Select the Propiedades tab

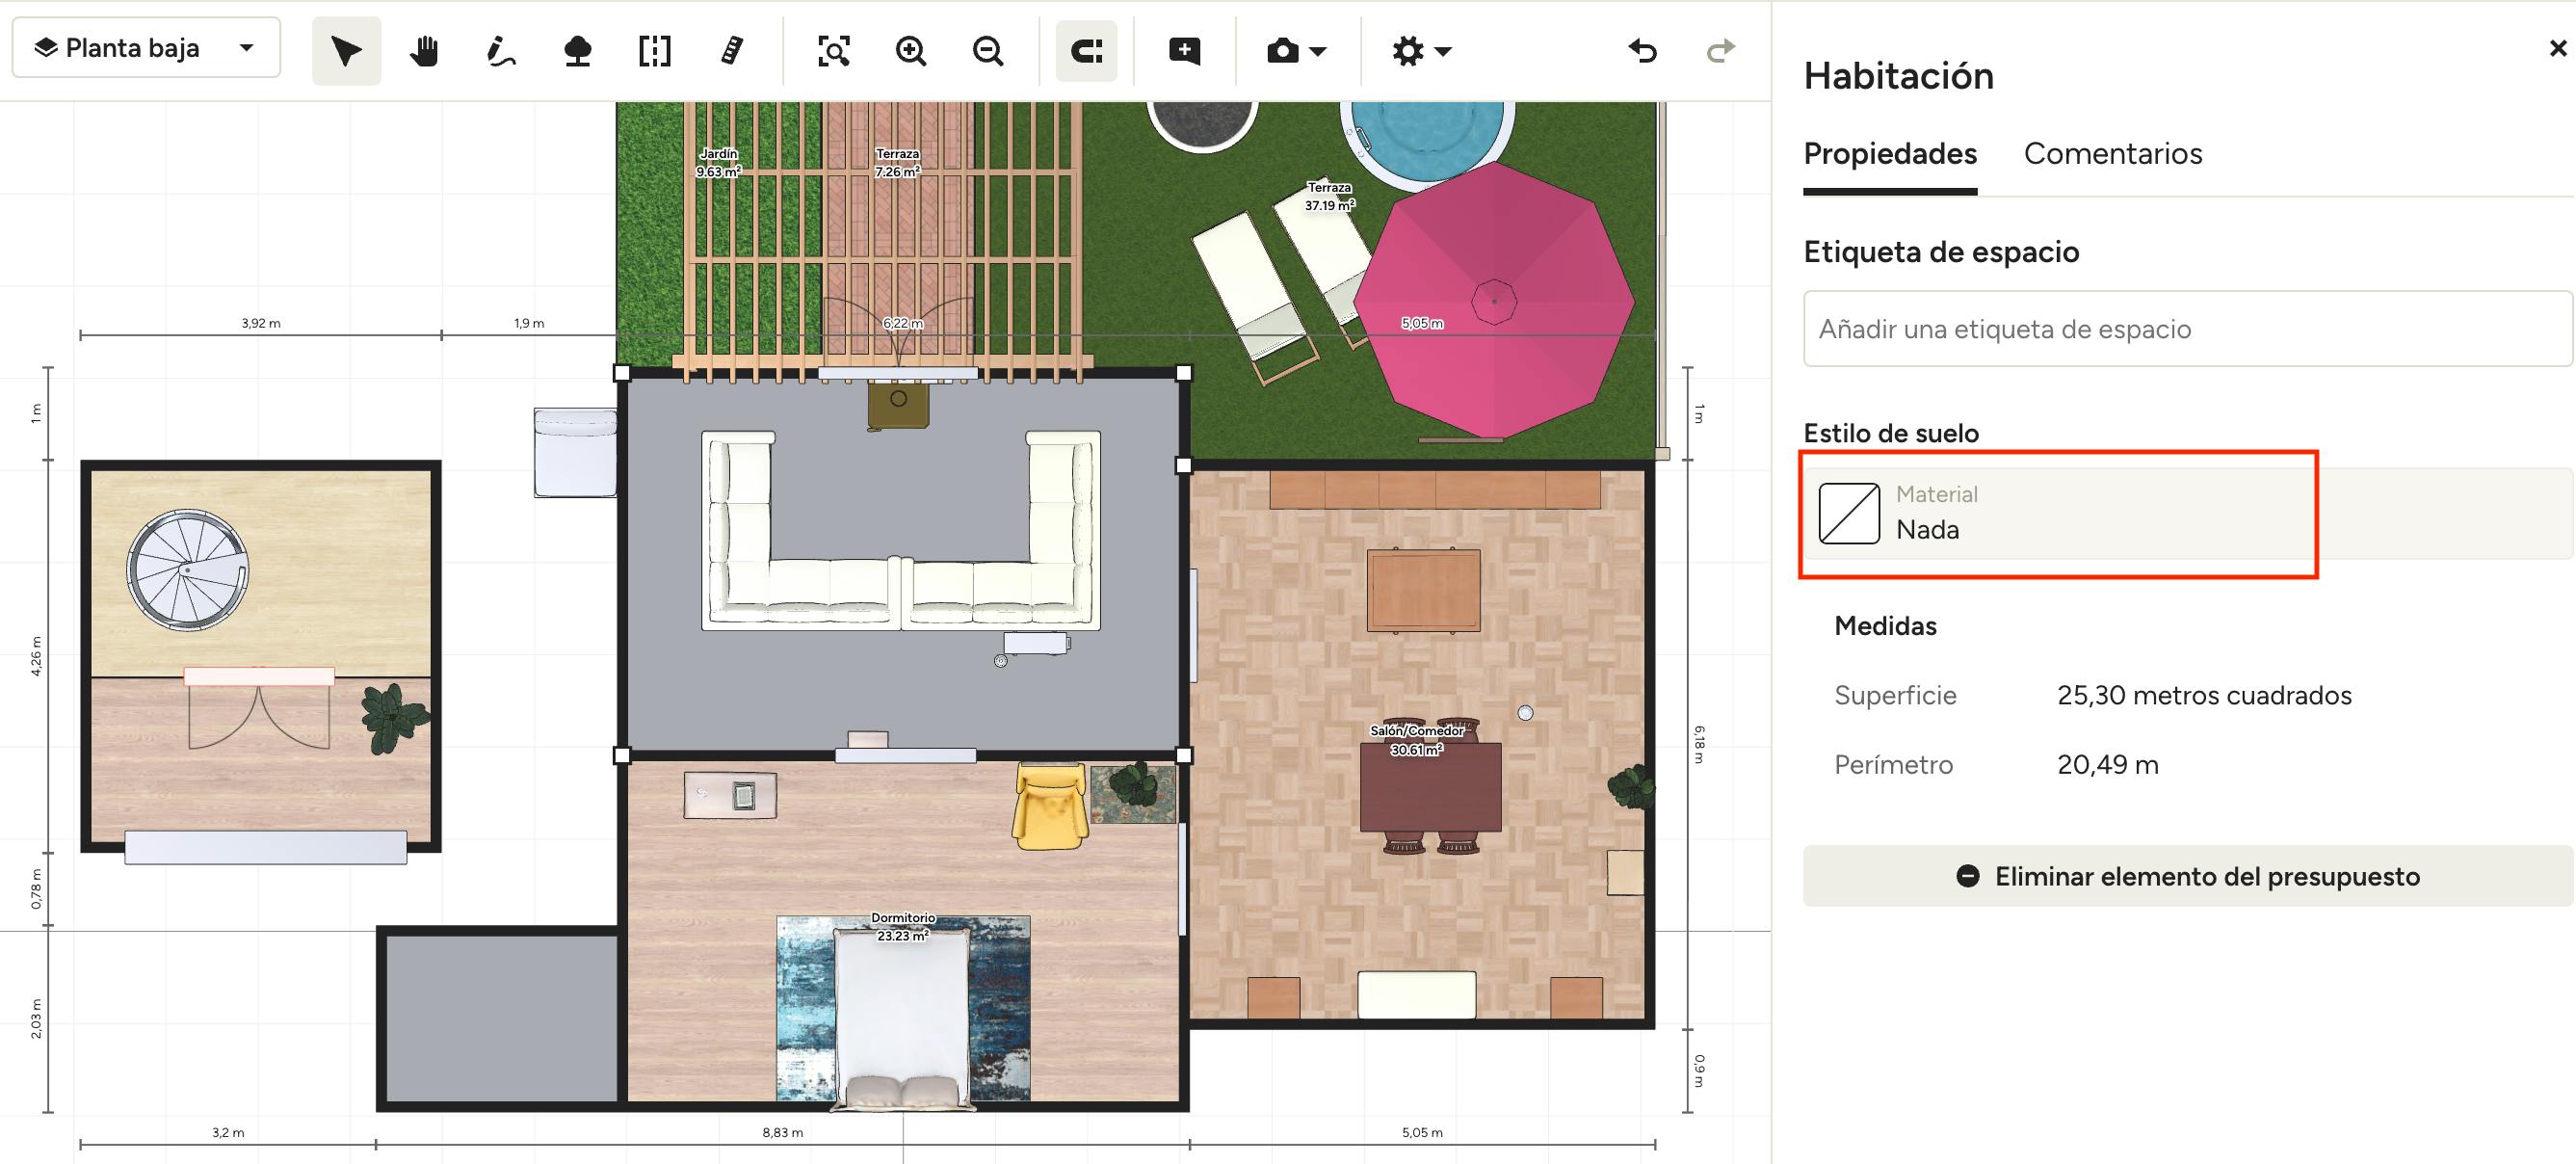click(1889, 154)
